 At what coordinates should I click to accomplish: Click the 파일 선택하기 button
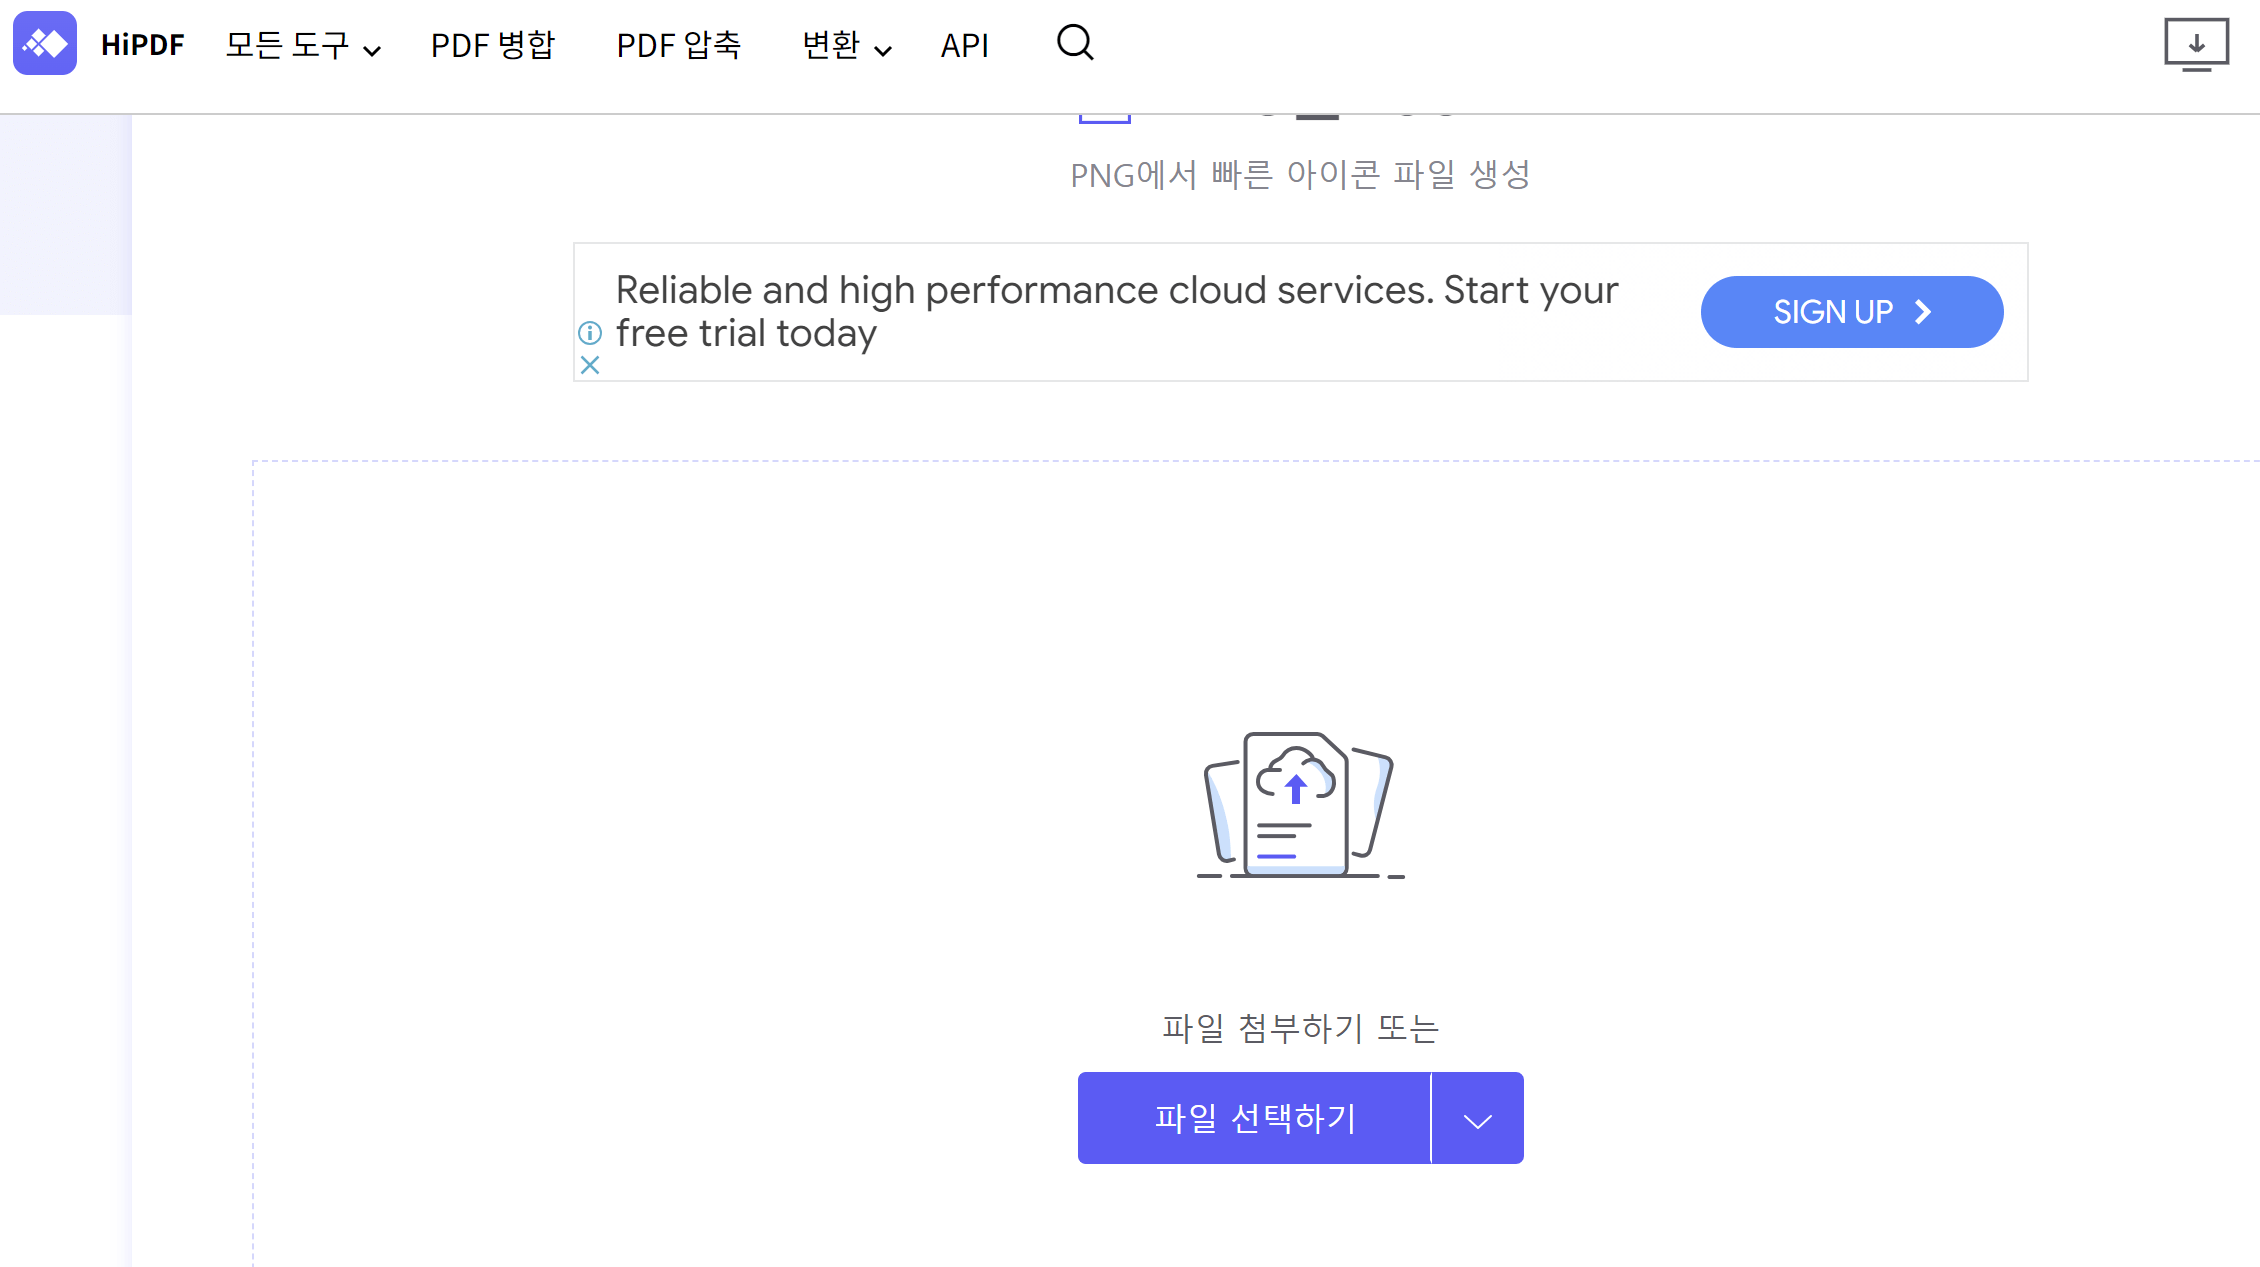tap(1254, 1118)
